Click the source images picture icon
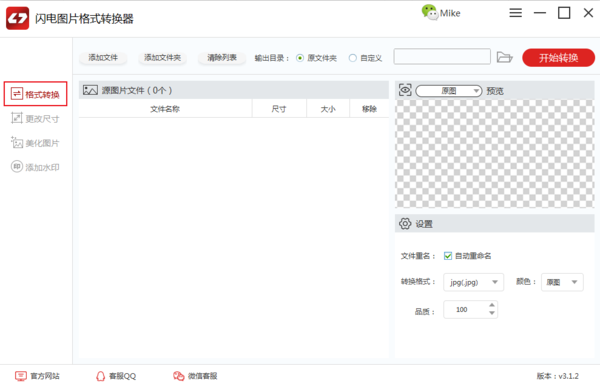Viewport: 600px width, 389px height. 90,90
